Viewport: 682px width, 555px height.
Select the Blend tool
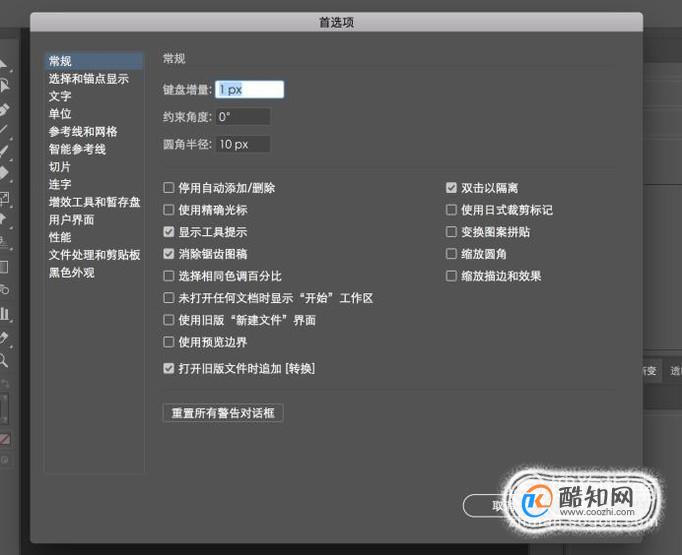coord(4,290)
